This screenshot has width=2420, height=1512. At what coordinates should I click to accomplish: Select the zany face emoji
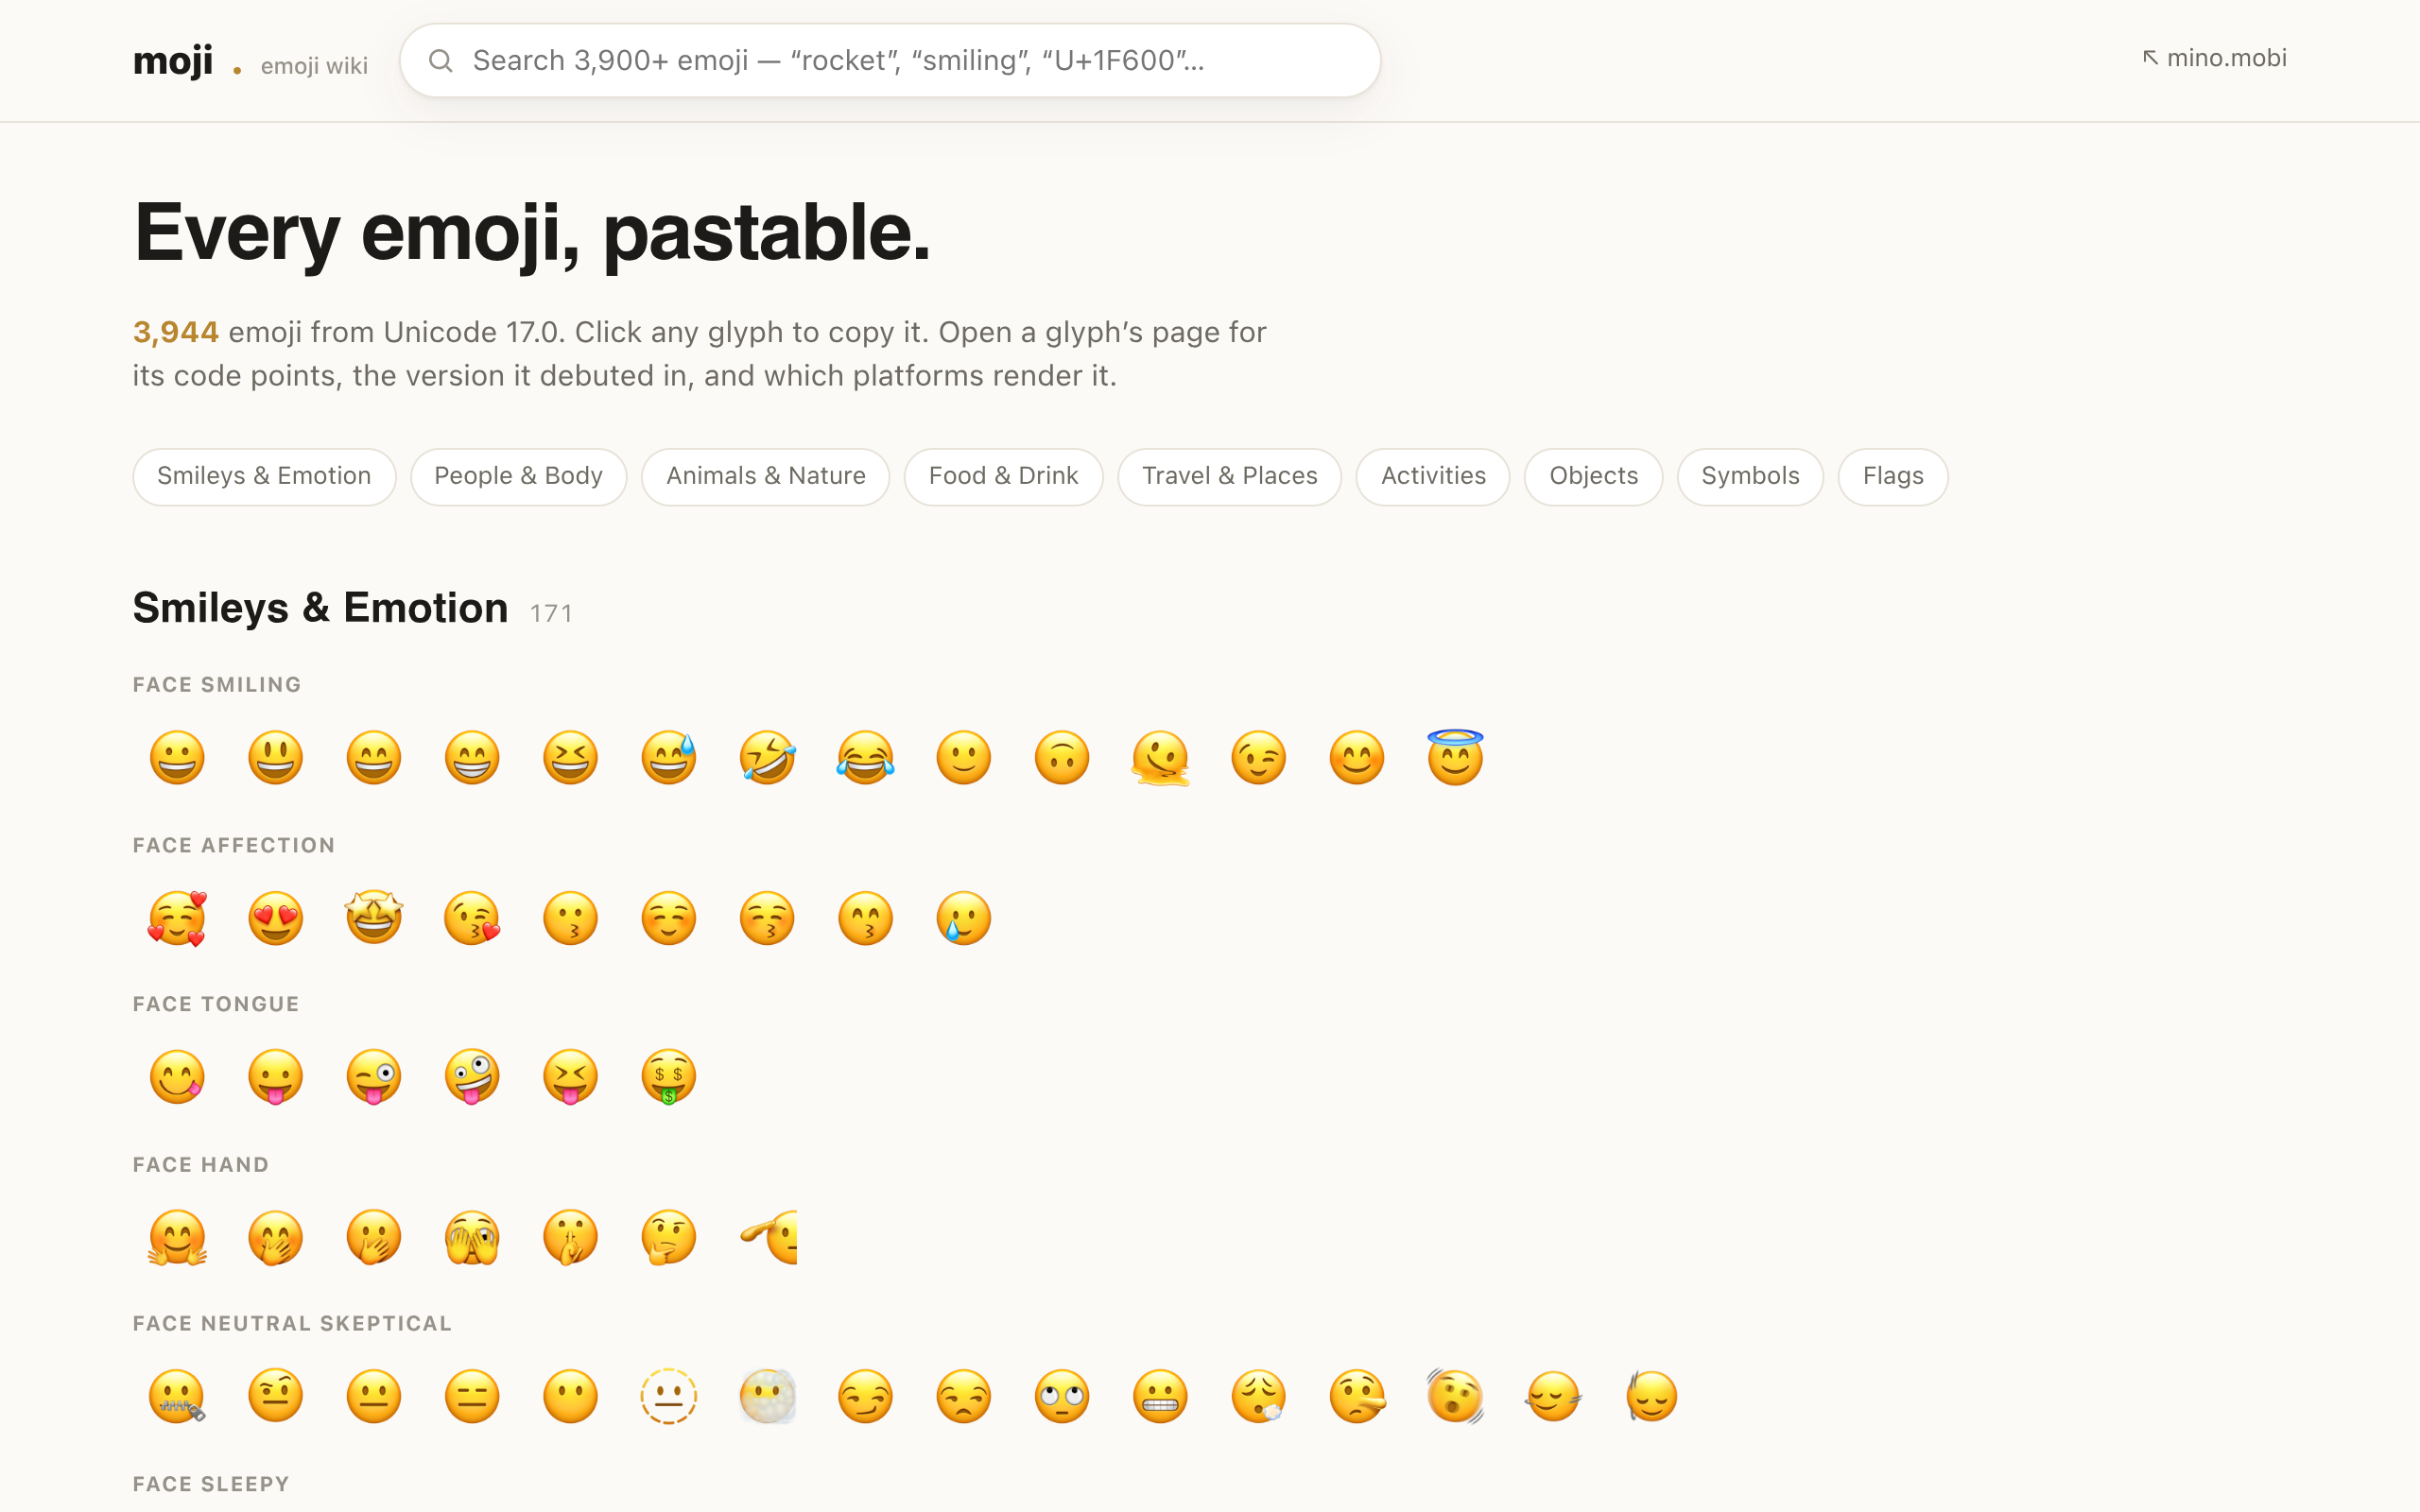(472, 1077)
